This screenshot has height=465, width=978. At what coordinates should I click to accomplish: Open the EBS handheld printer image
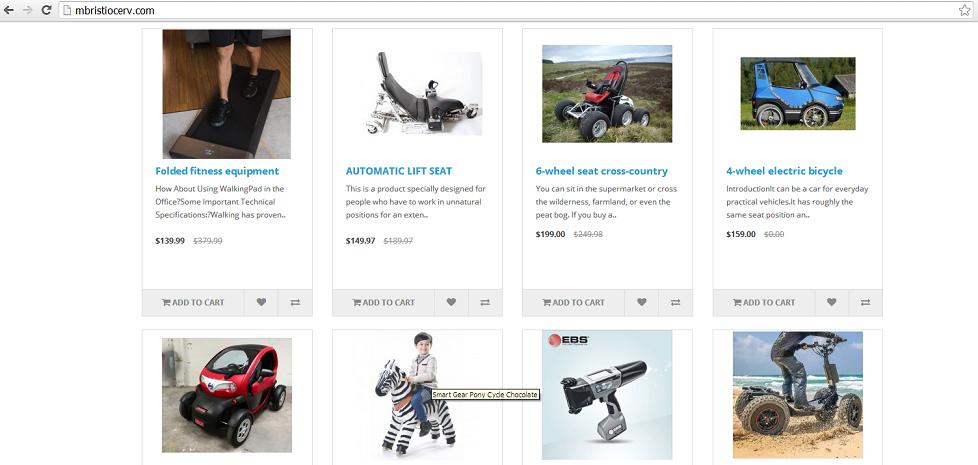pyautogui.click(x=607, y=395)
